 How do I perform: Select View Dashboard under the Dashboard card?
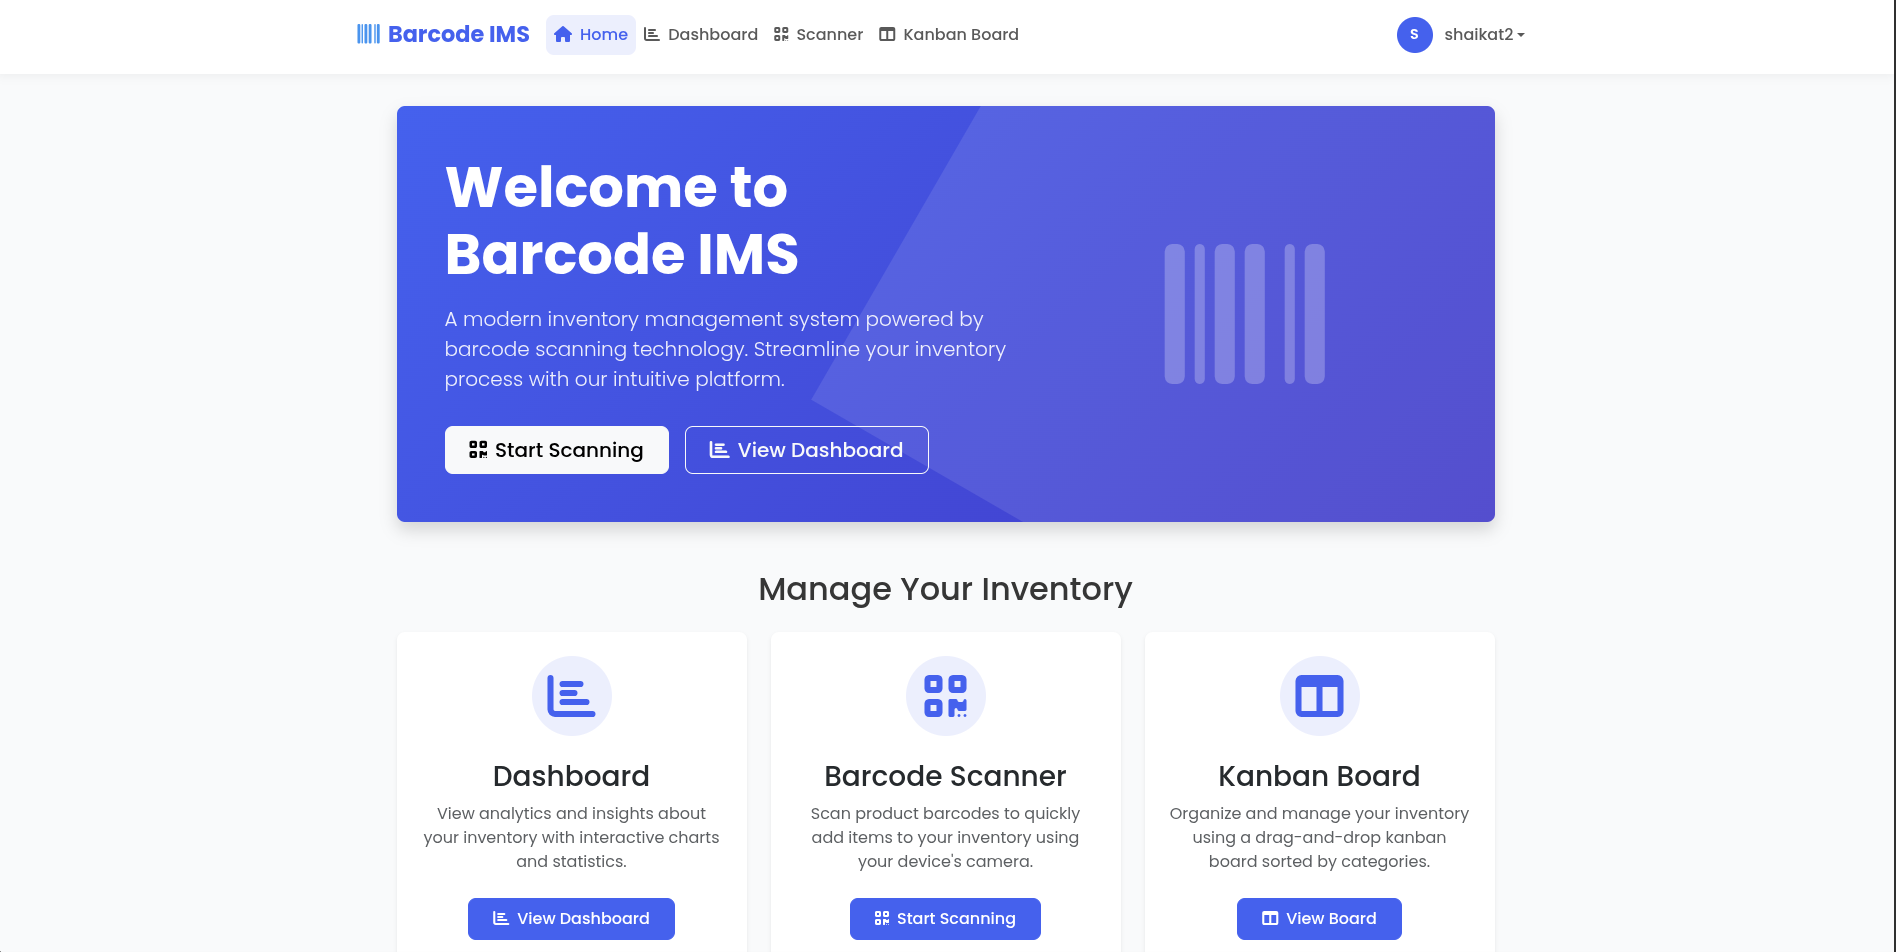click(571, 918)
